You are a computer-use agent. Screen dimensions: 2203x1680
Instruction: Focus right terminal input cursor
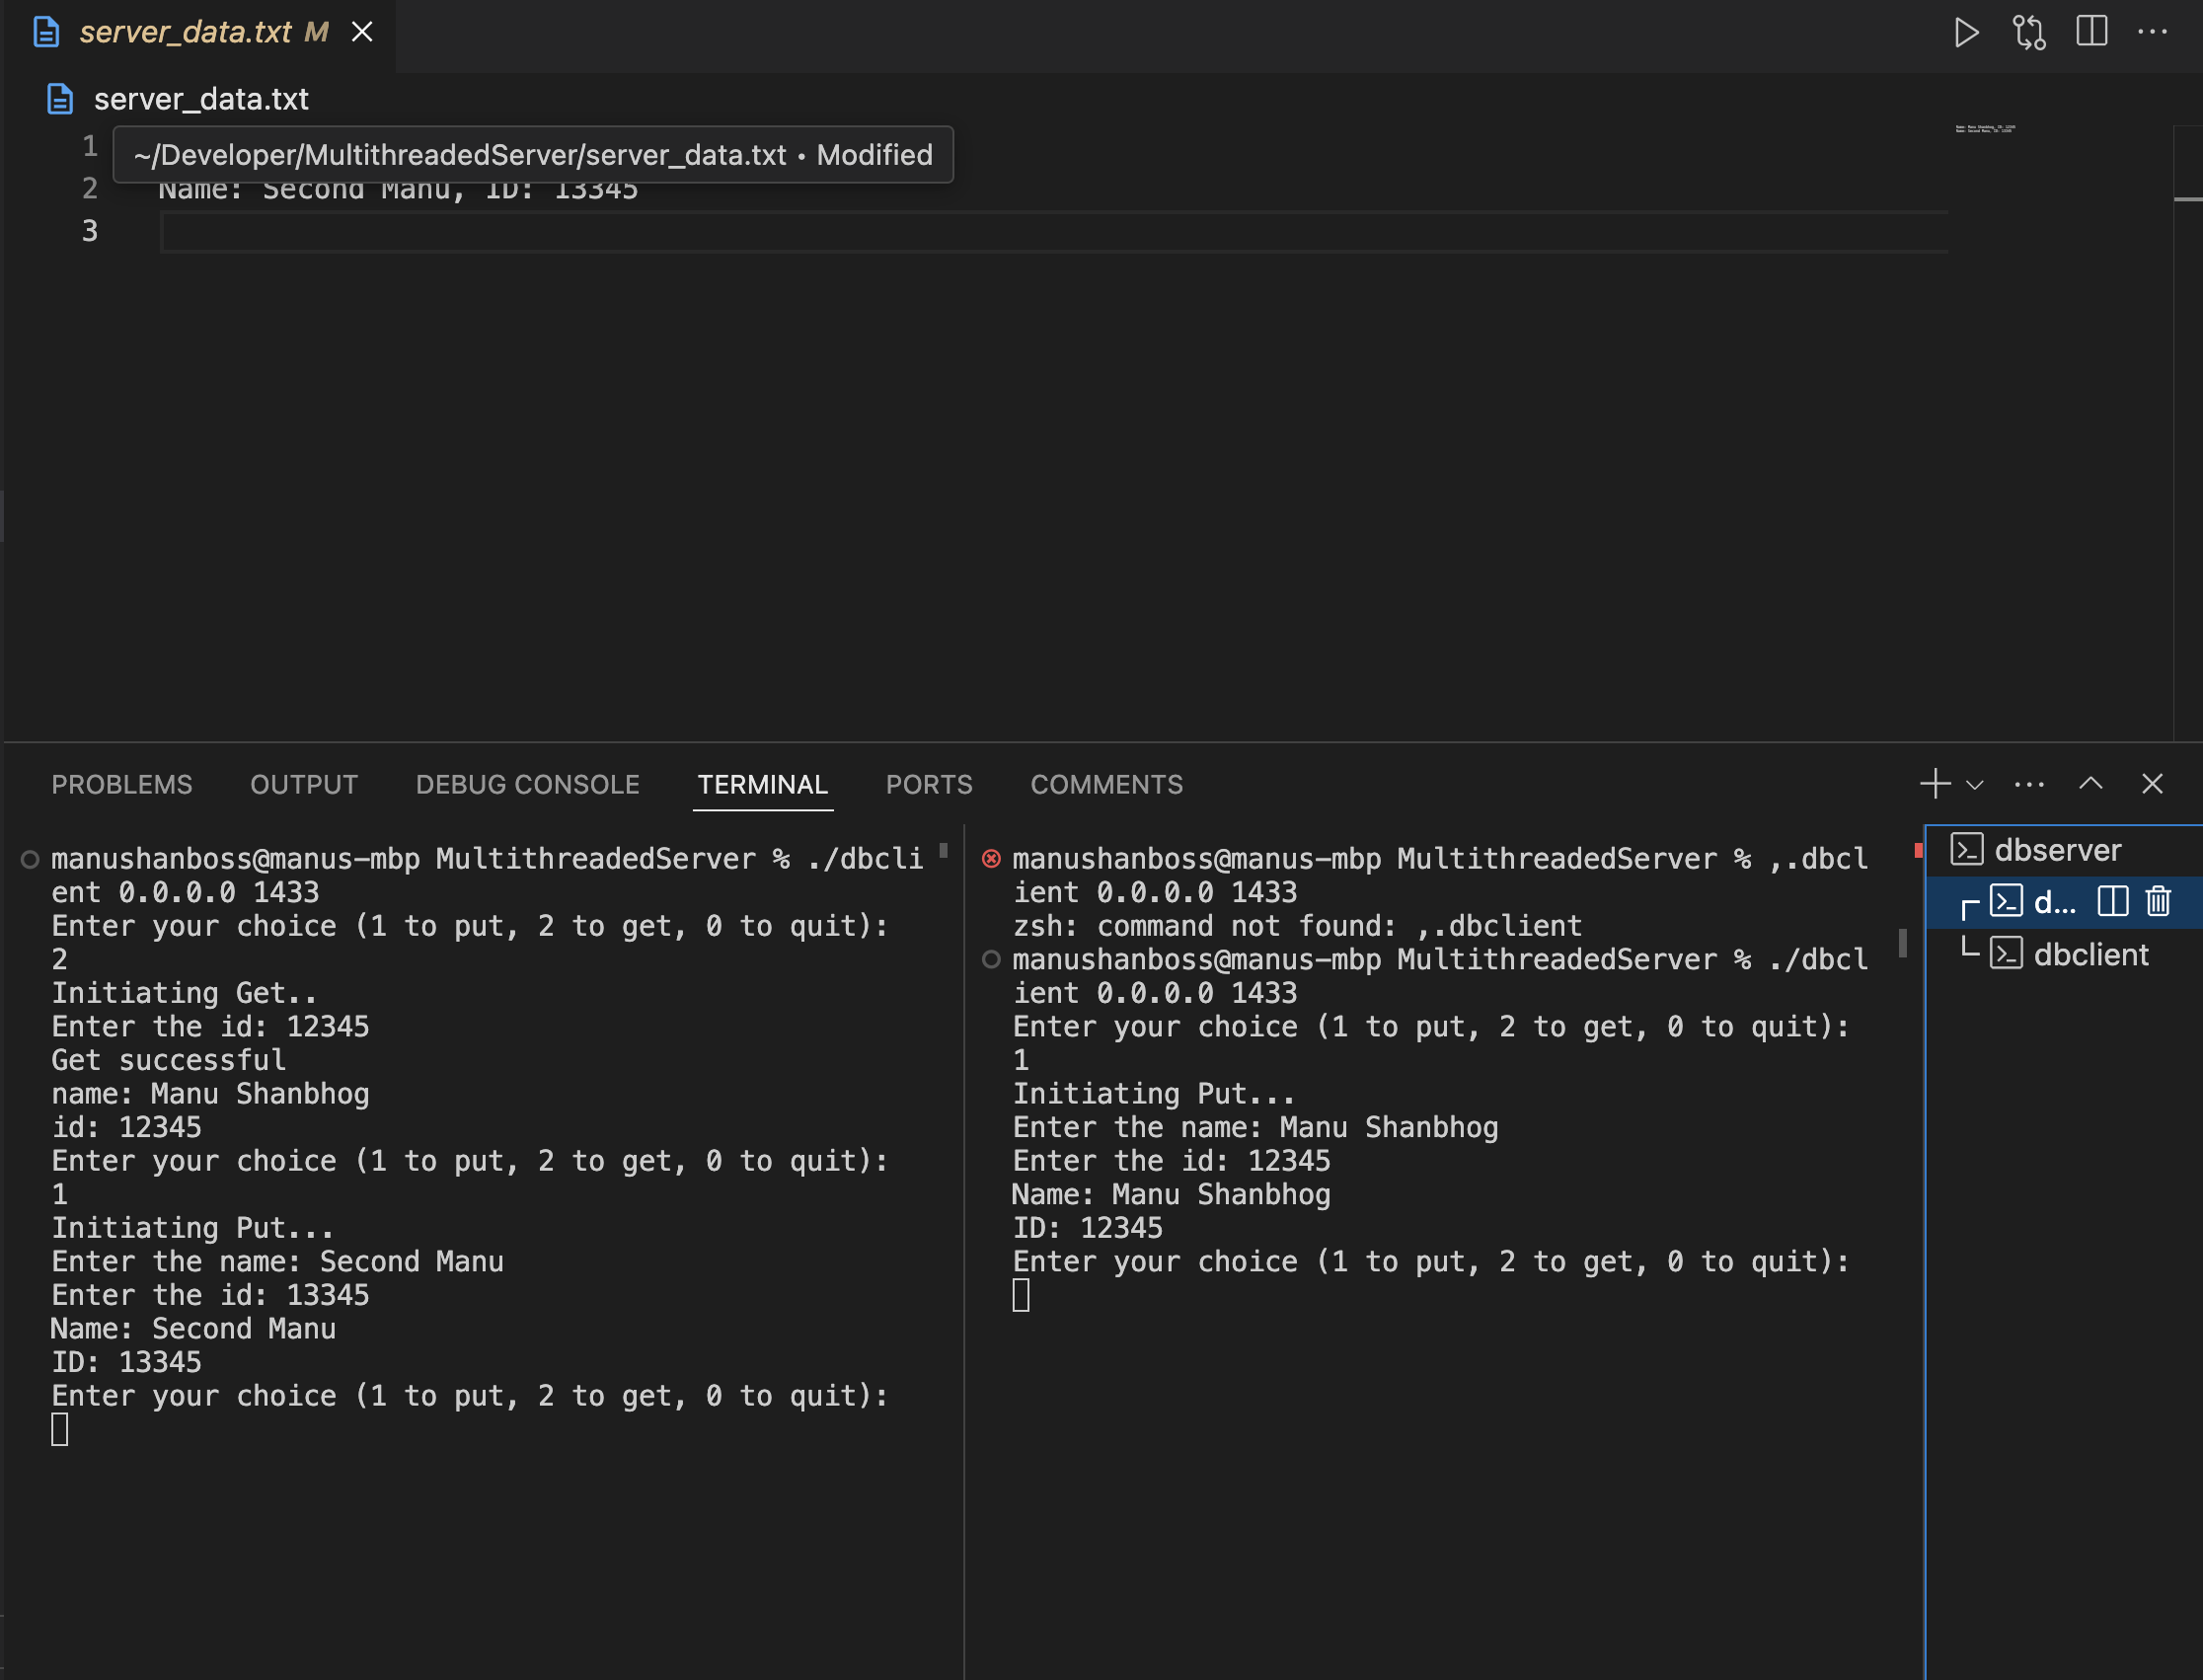1021,1296
